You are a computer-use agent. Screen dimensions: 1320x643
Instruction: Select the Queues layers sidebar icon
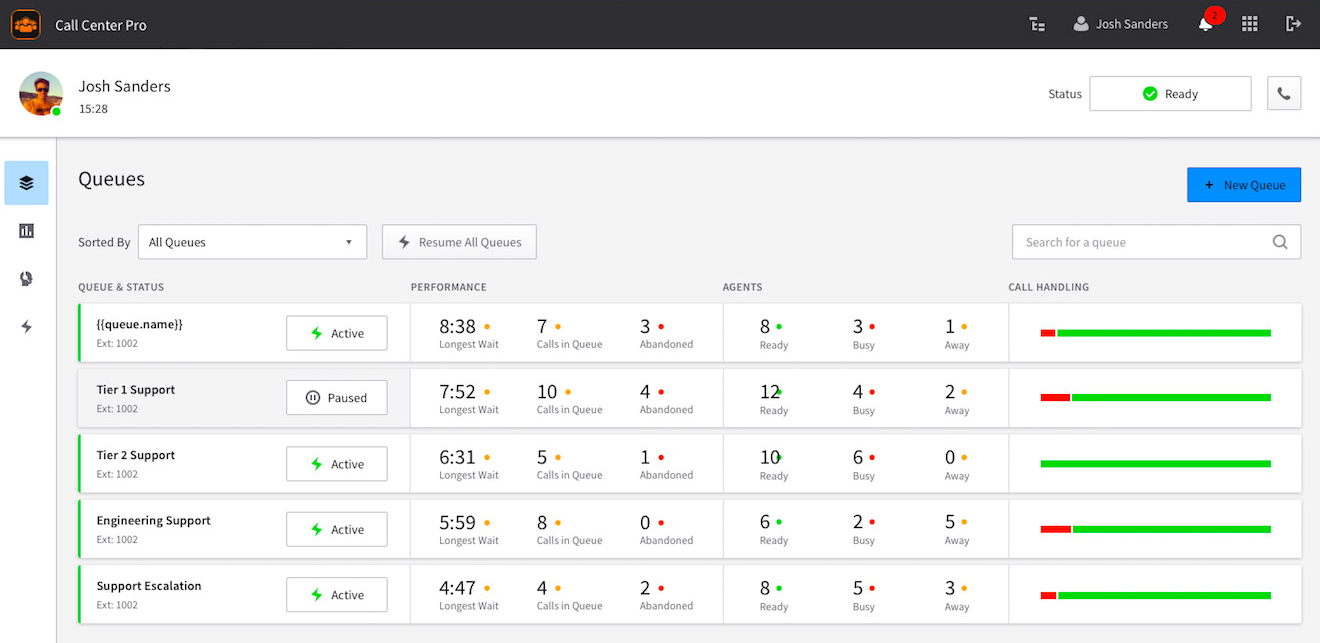click(x=26, y=183)
